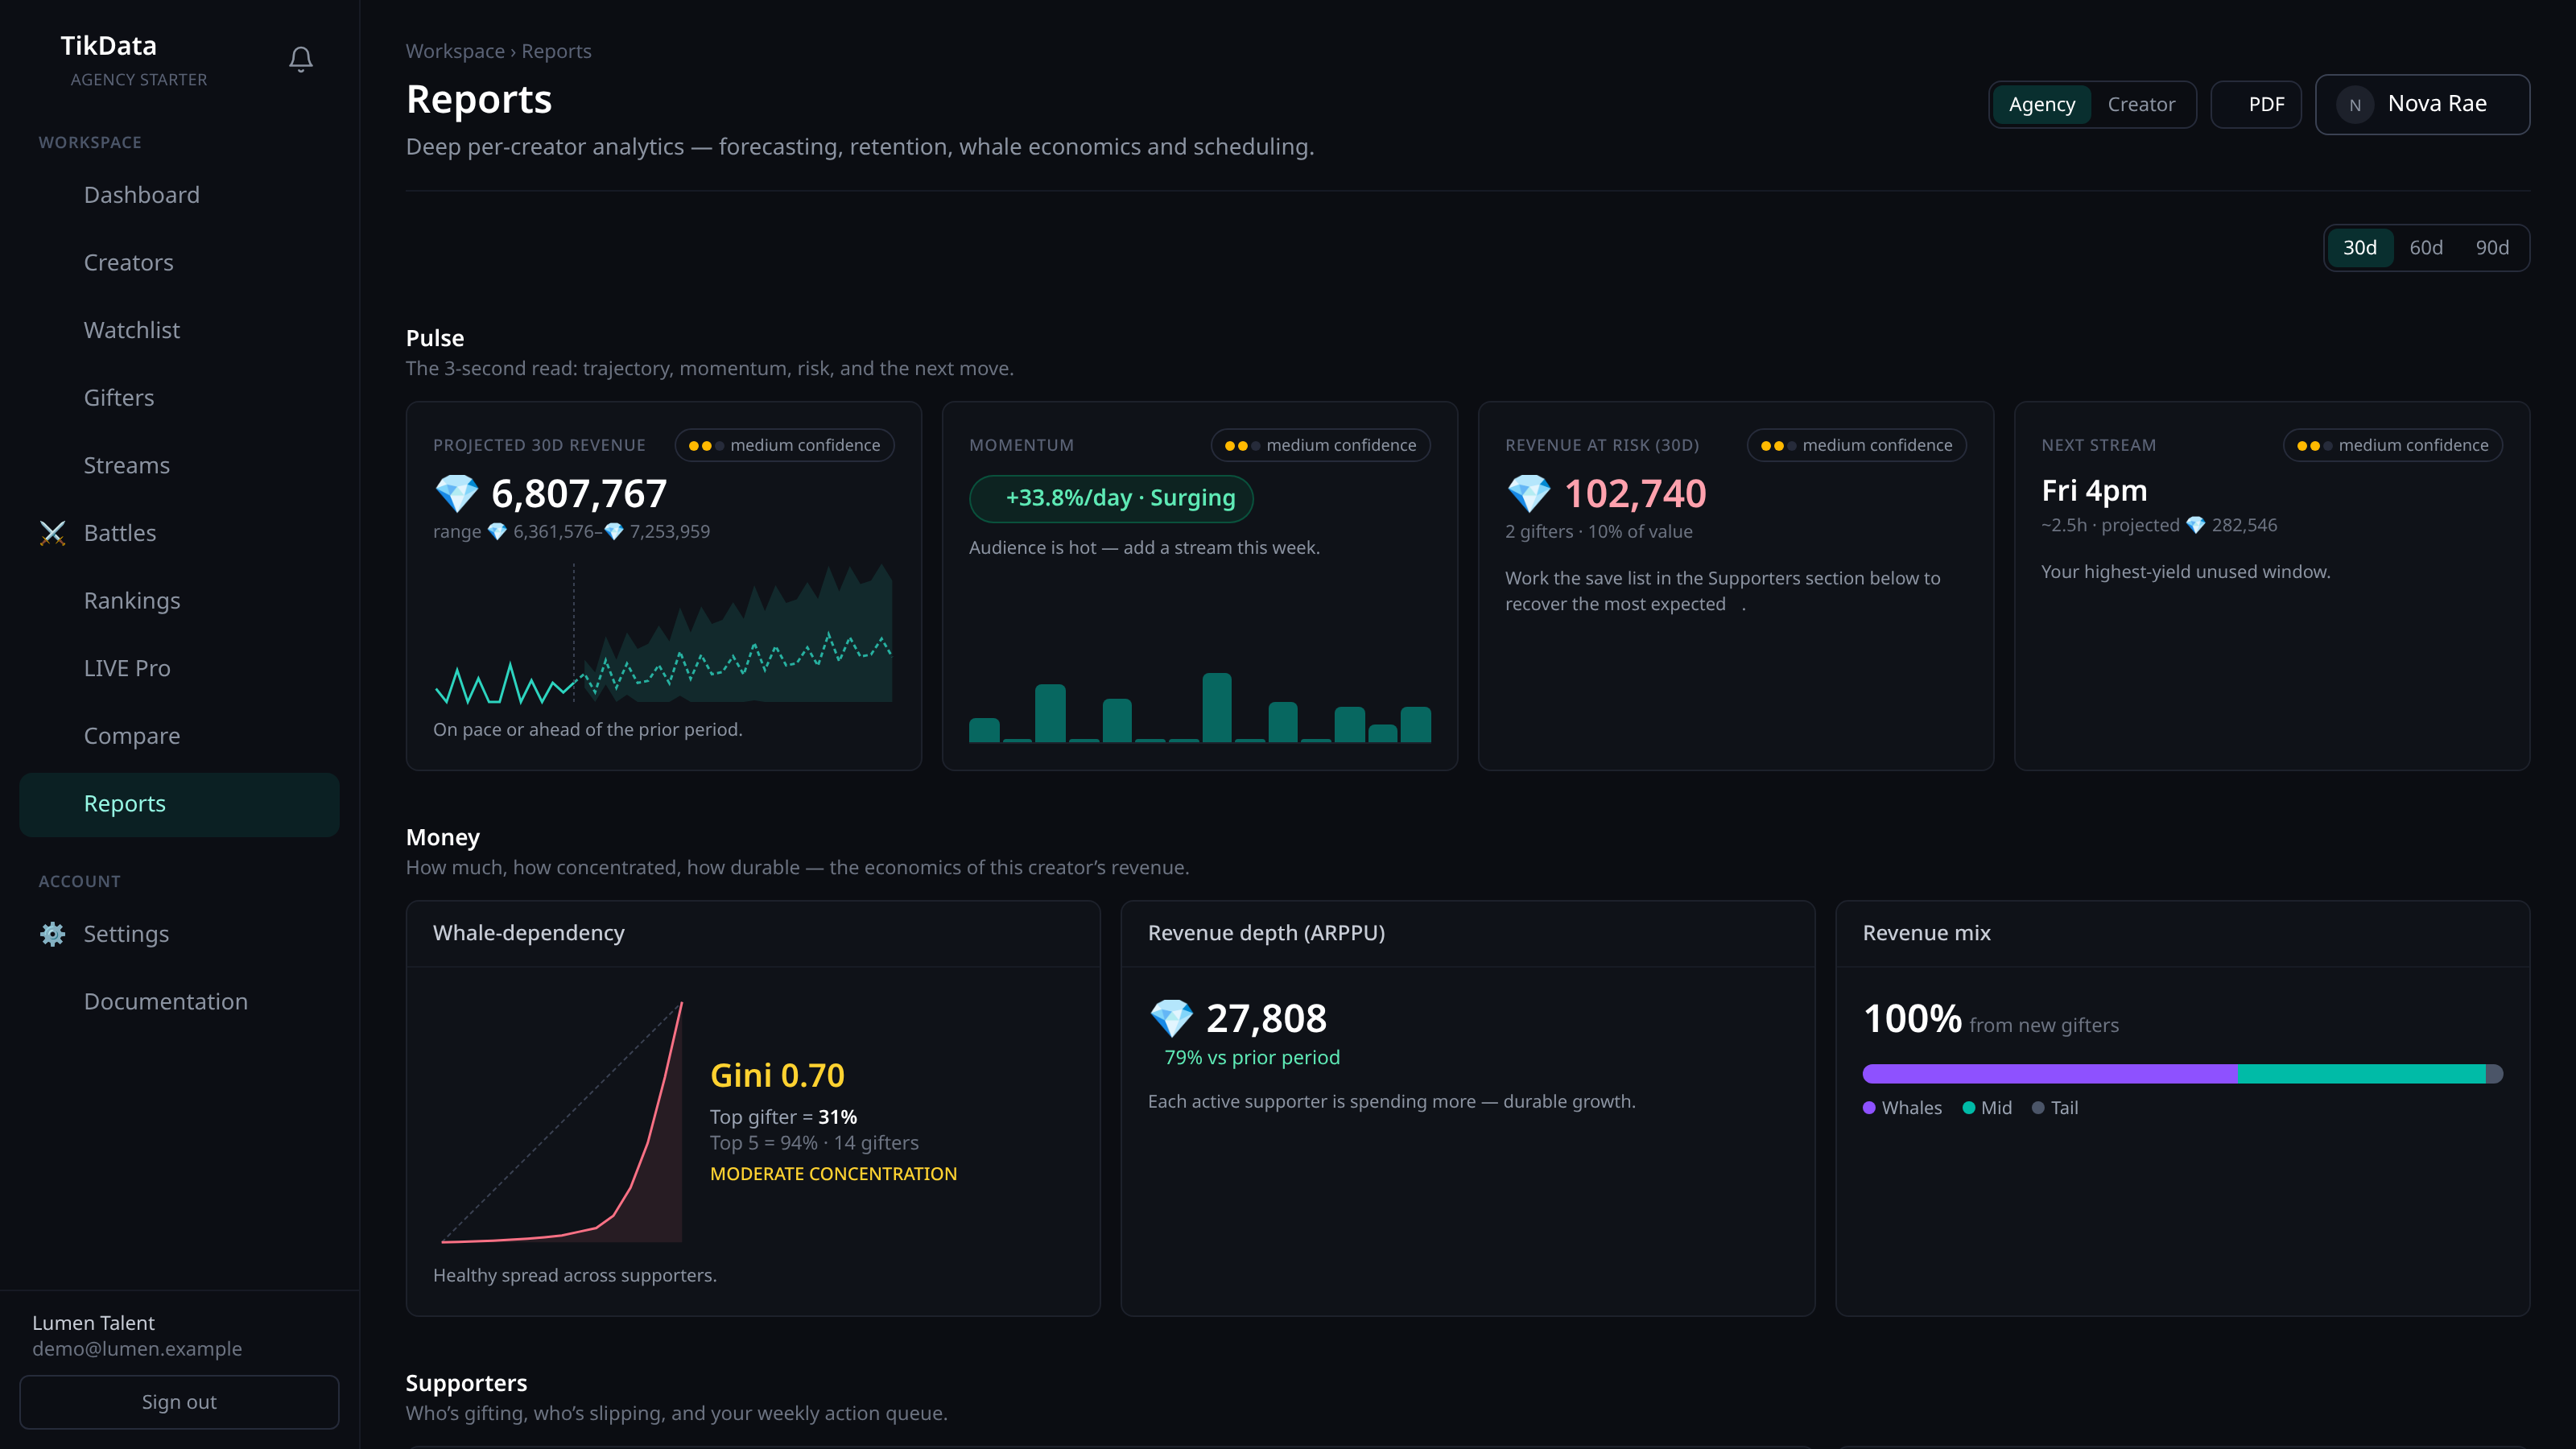Switch to Agency view

coord(2042,104)
